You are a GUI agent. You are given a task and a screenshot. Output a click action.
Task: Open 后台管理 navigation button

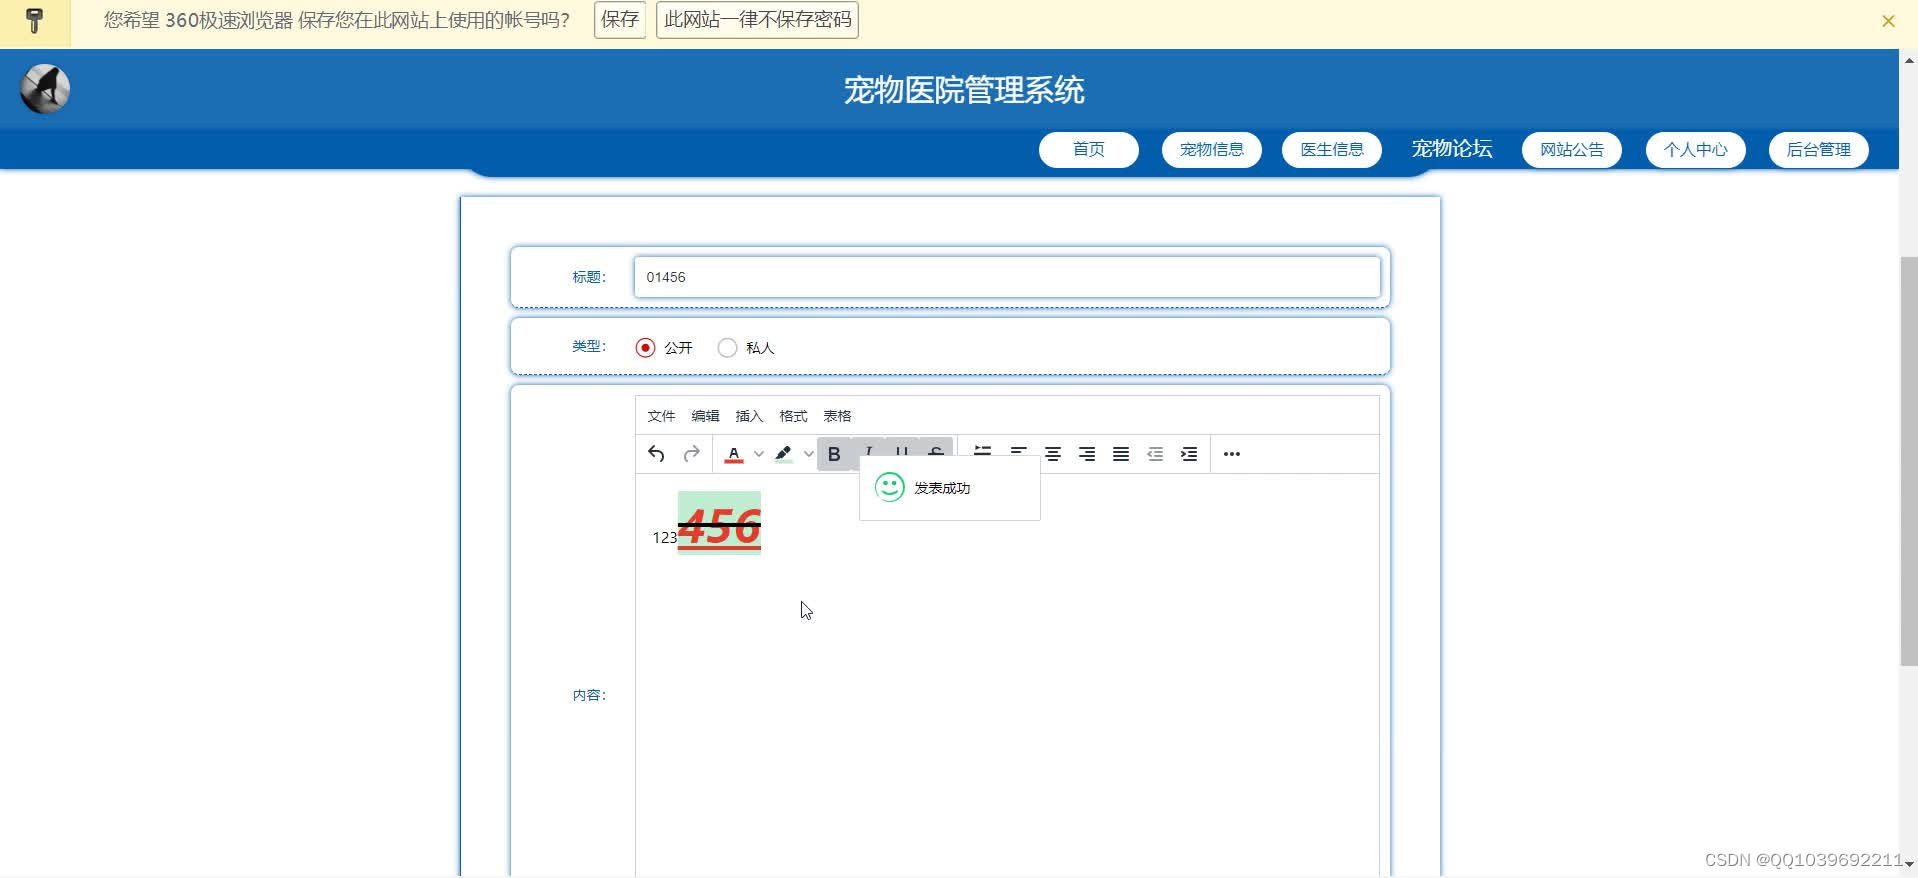[x=1819, y=150]
